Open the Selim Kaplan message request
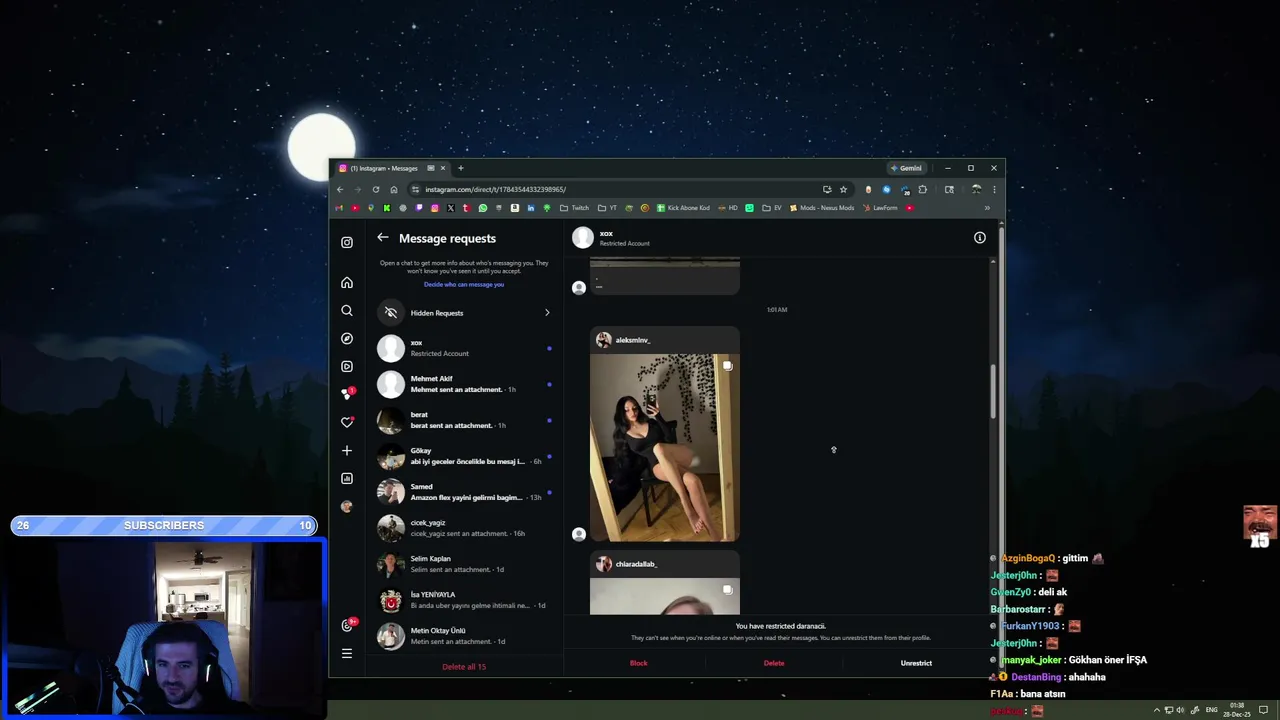Screen dimensions: 1280x720 [465, 564]
